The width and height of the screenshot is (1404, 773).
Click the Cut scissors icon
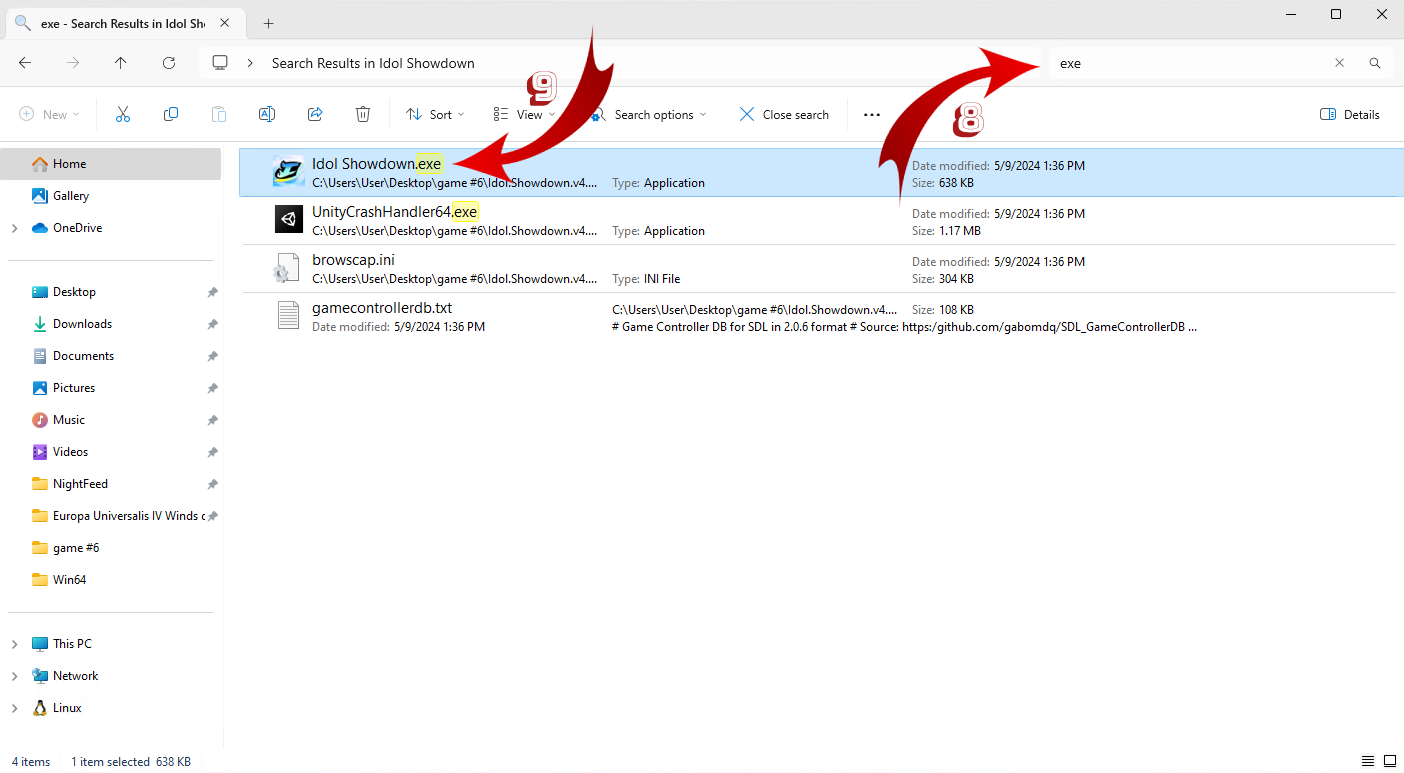123,115
